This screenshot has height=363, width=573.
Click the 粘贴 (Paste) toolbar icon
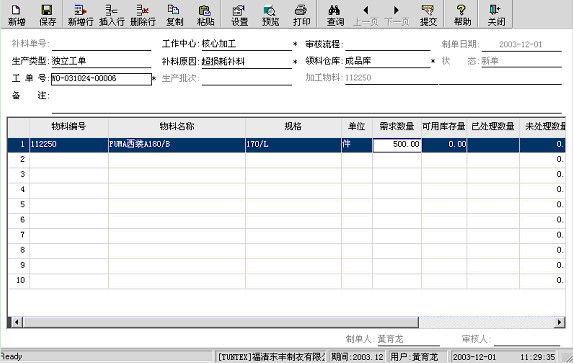205,15
